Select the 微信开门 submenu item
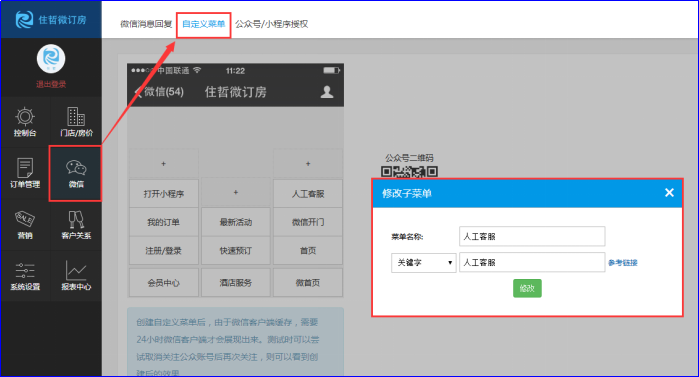Screen dimensions: 699x377 click(308, 222)
